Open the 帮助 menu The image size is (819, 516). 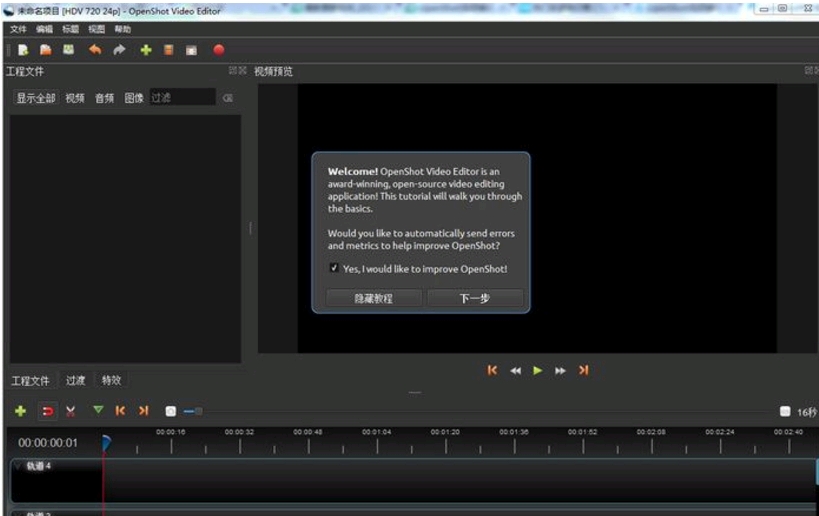123,29
